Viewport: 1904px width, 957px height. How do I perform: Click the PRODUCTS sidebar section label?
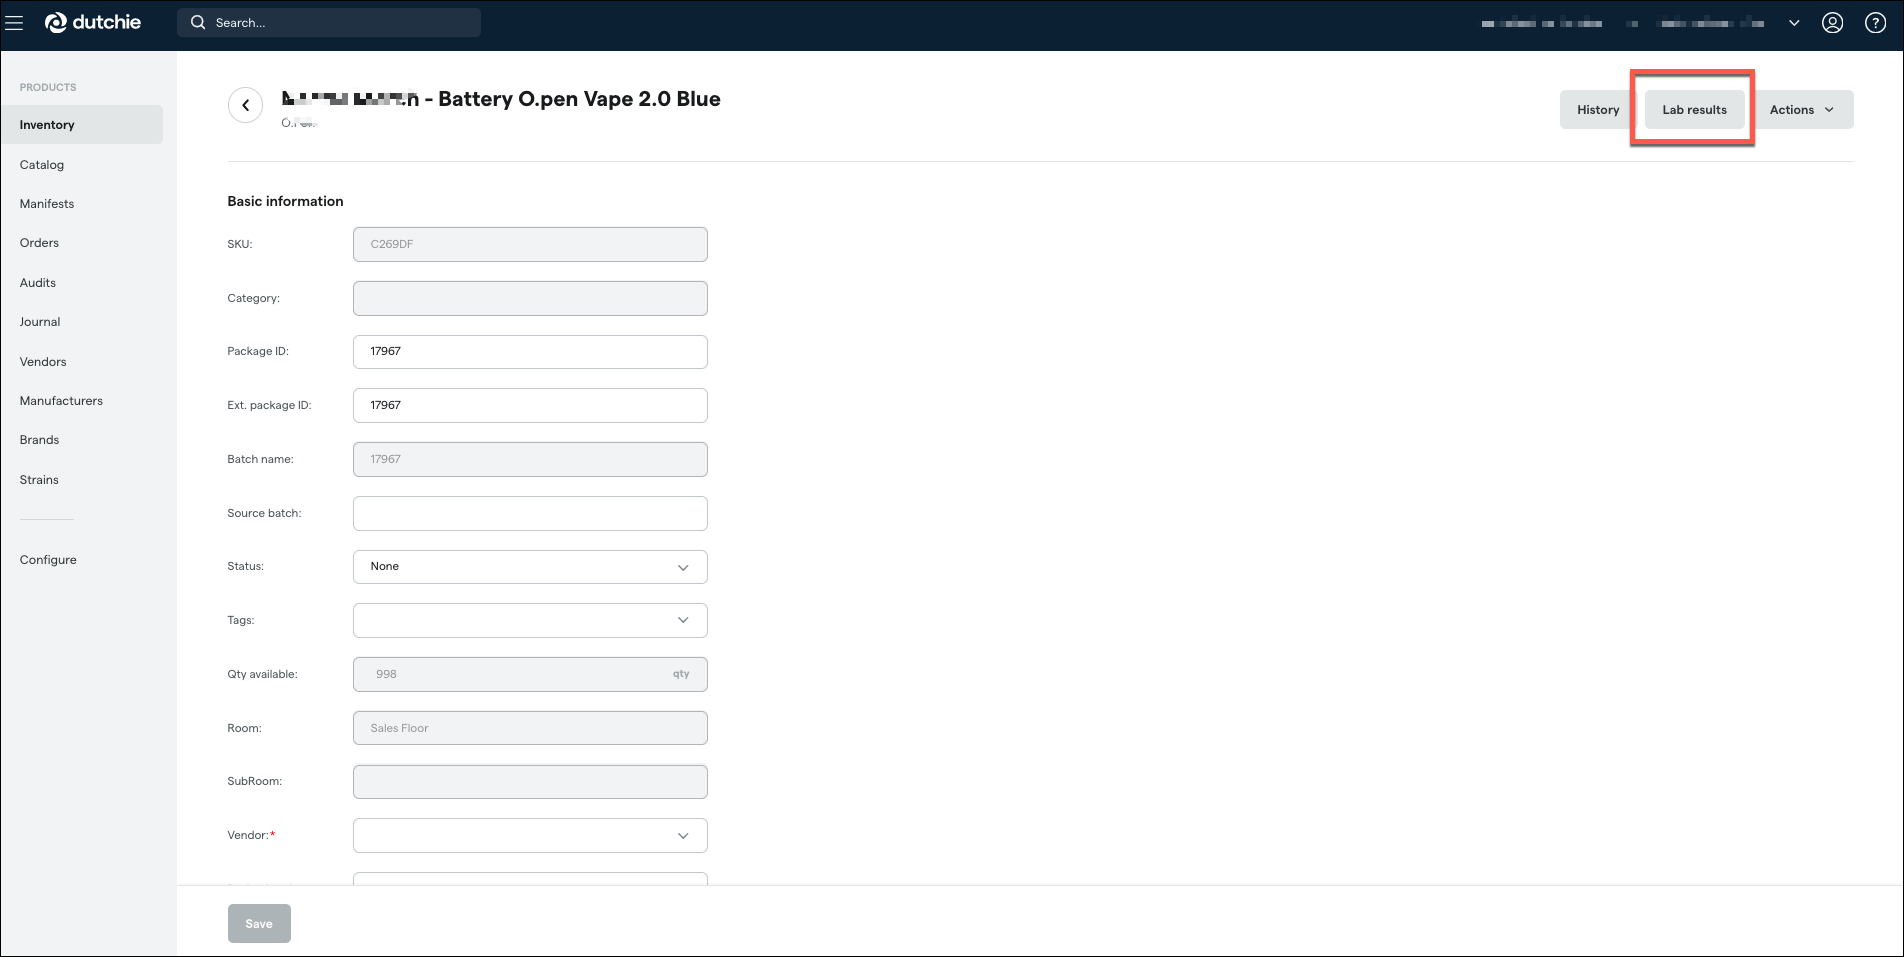pos(48,87)
